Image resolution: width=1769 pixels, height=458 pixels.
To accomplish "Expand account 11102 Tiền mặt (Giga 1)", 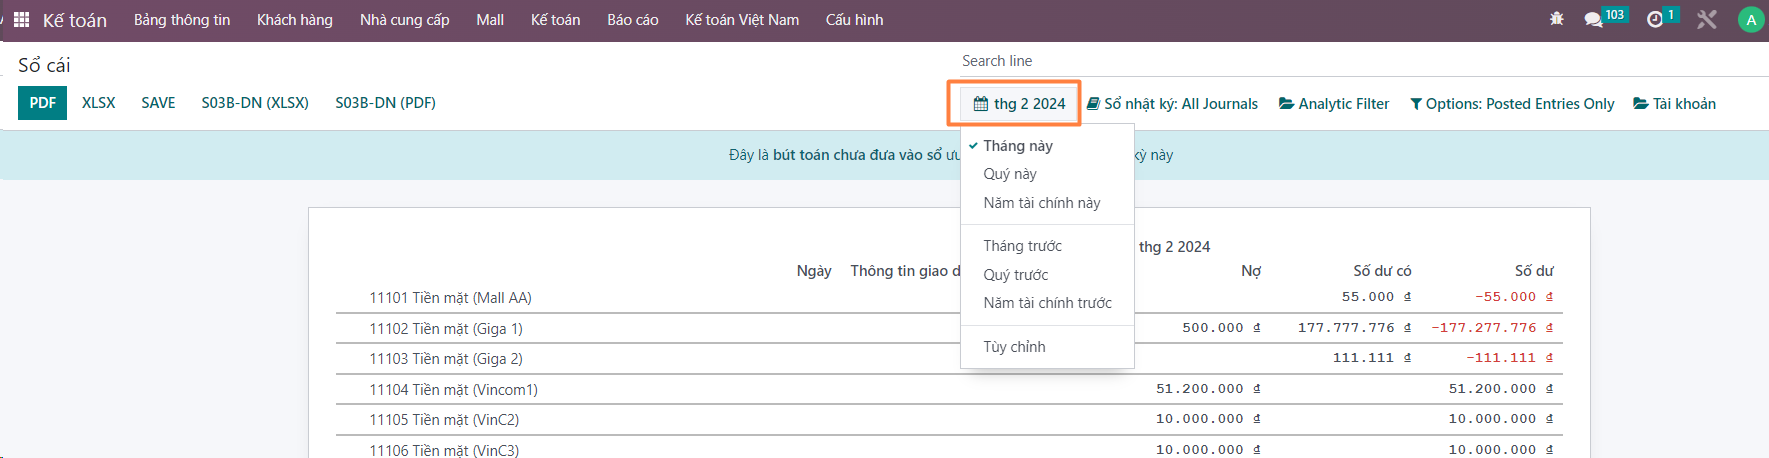I will (446, 329).
